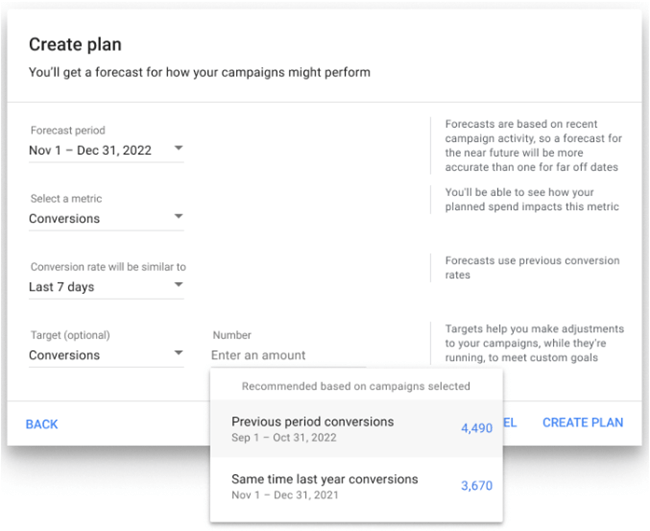The width and height of the screenshot is (650, 531).
Task: Expand the Select a metric dropdown arrow
Action: coord(178,217)
